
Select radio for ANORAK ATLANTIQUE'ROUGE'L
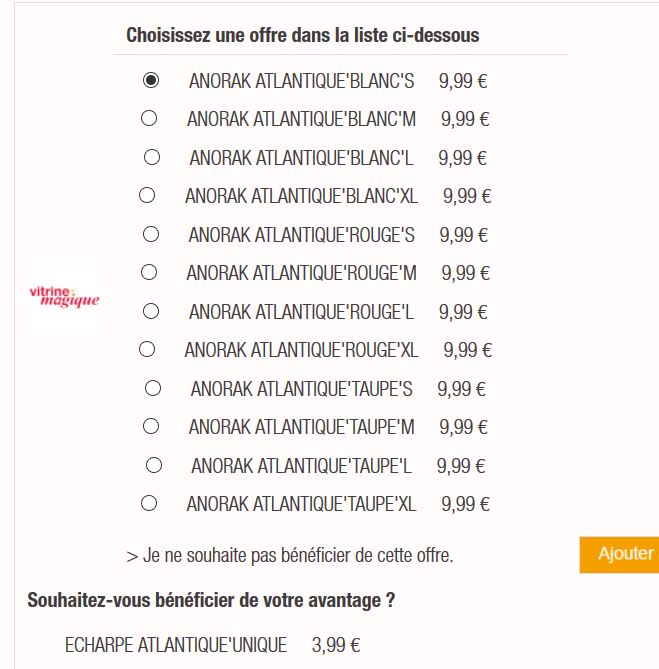point(151,311)
